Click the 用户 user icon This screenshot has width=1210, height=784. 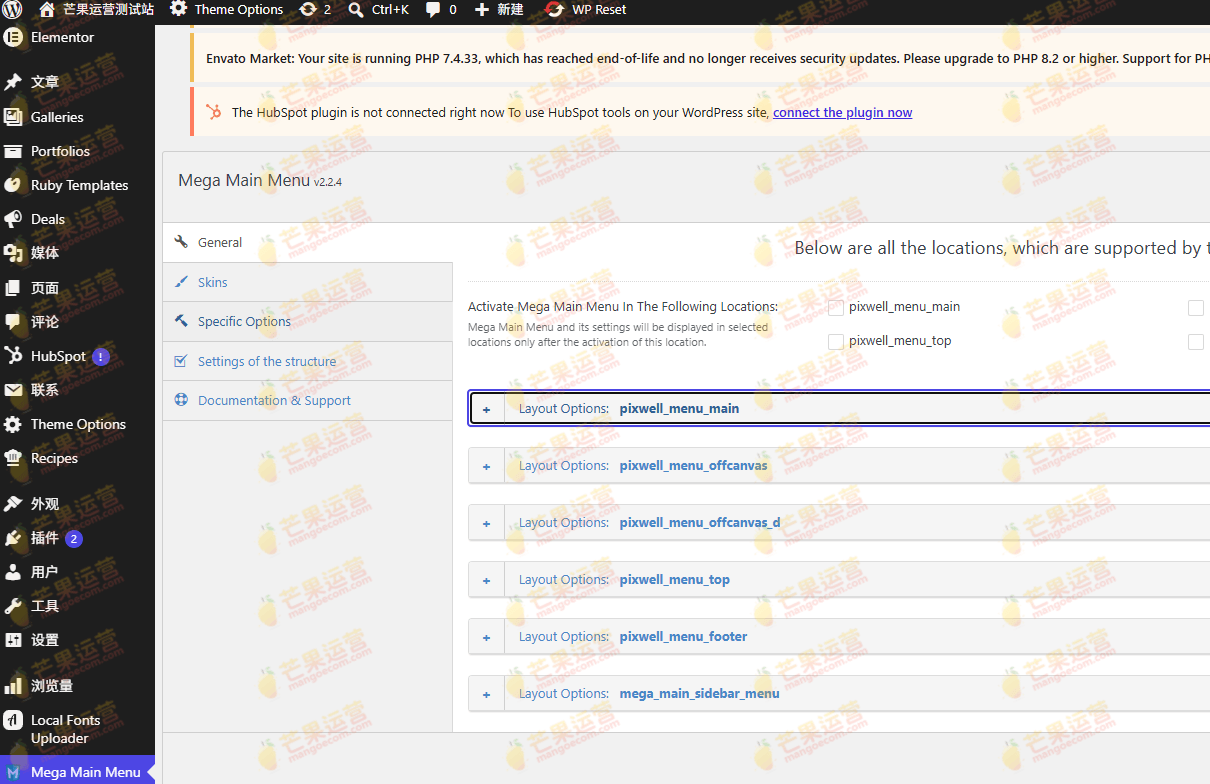(x=13, y=572)
